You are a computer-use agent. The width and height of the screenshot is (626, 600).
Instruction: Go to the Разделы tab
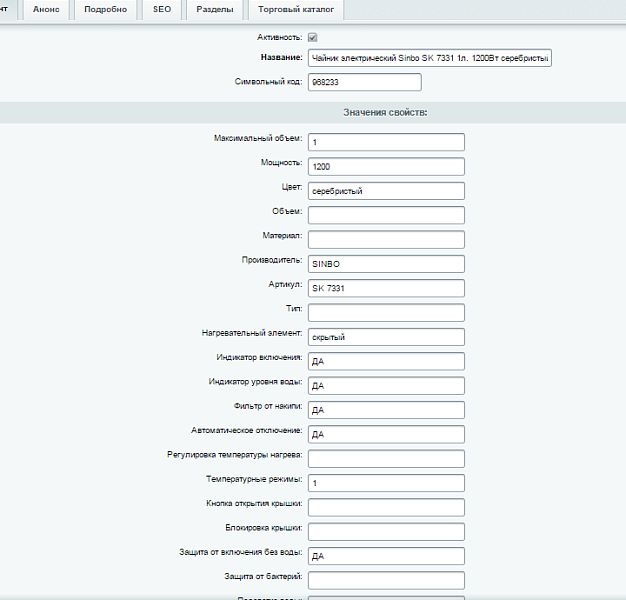(214, 10)
